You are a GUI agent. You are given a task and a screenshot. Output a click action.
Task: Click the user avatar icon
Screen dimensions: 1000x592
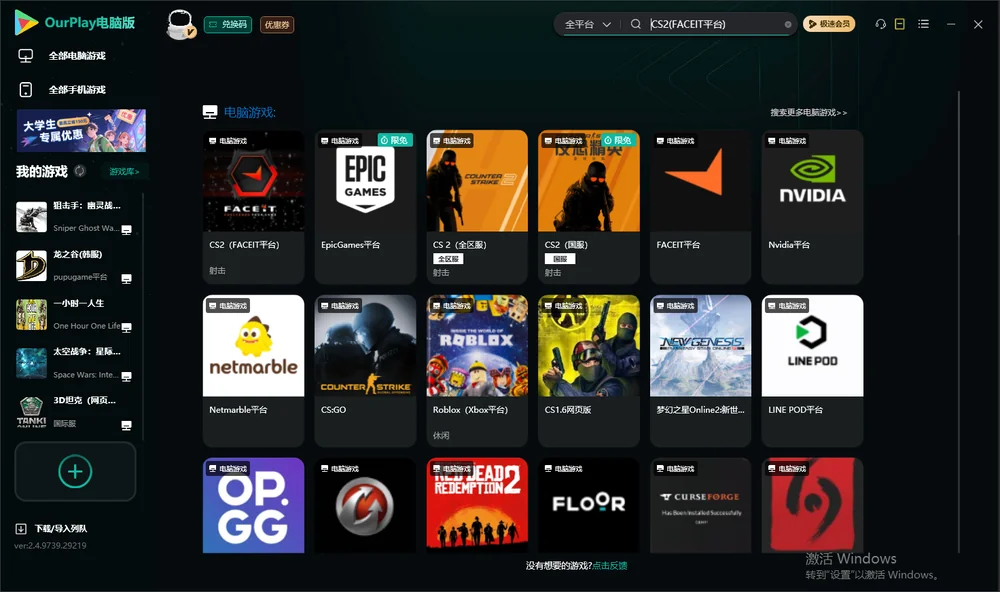[x=180, y=25]
